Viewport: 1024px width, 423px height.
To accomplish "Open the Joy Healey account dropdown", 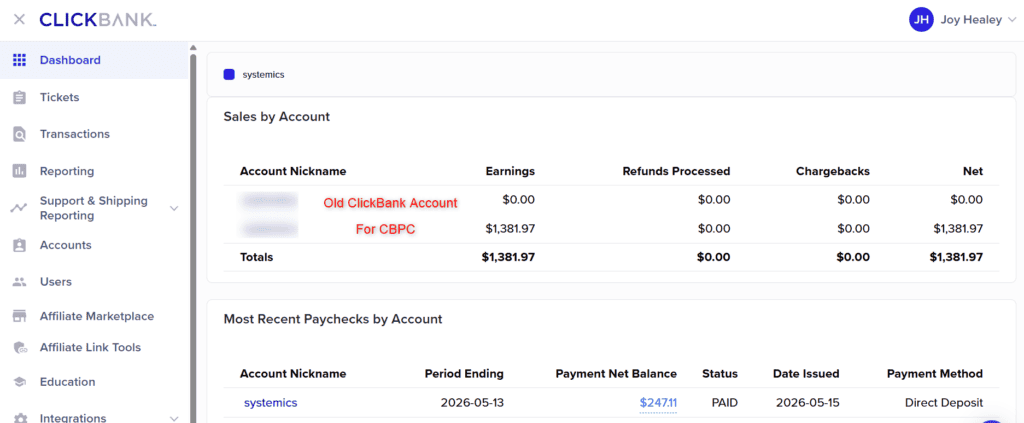I will coord(978,20).
